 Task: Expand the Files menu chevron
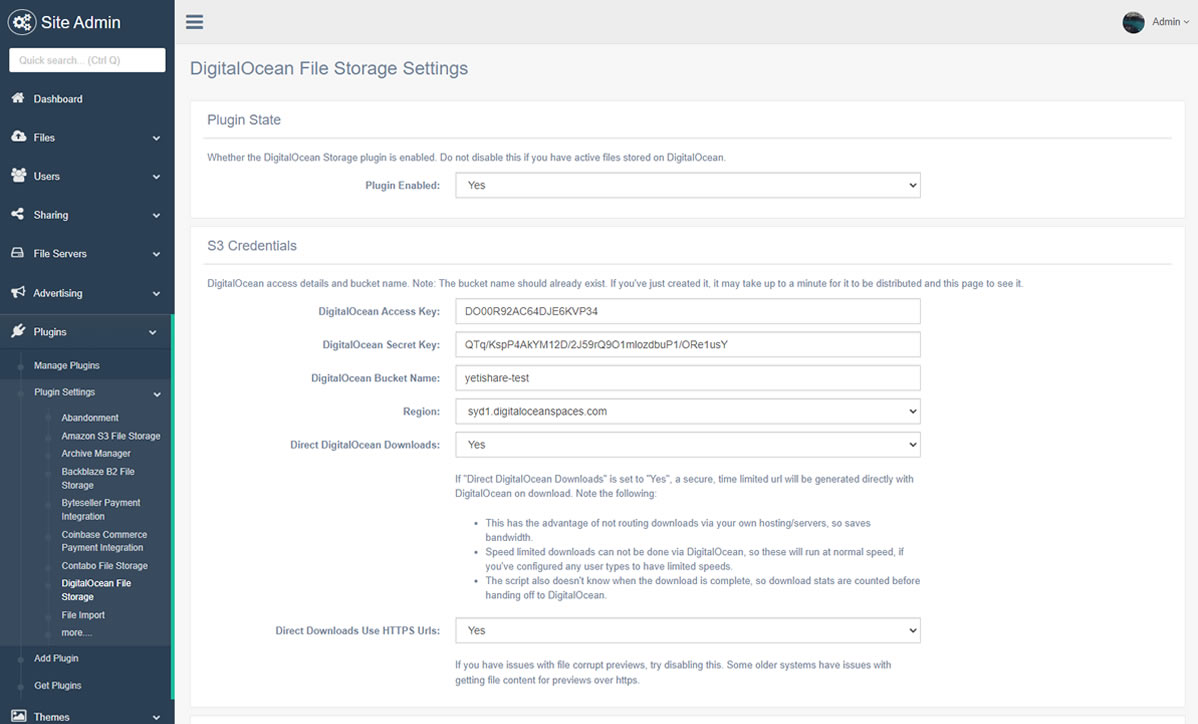tap(156, 138)
